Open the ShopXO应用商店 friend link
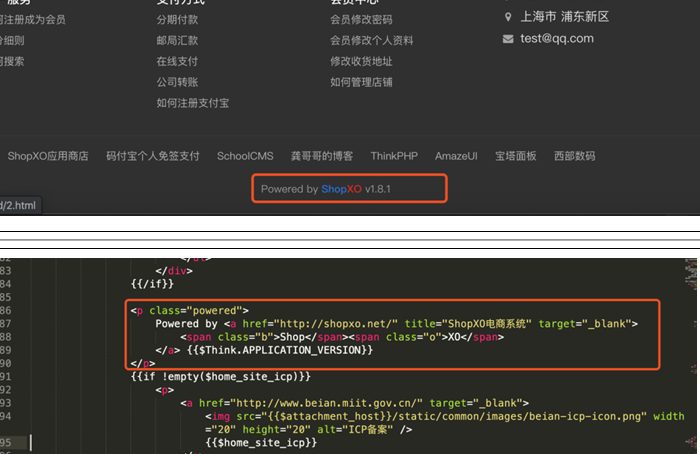Viewport: 700px width, 454px height. click(48, 156)
